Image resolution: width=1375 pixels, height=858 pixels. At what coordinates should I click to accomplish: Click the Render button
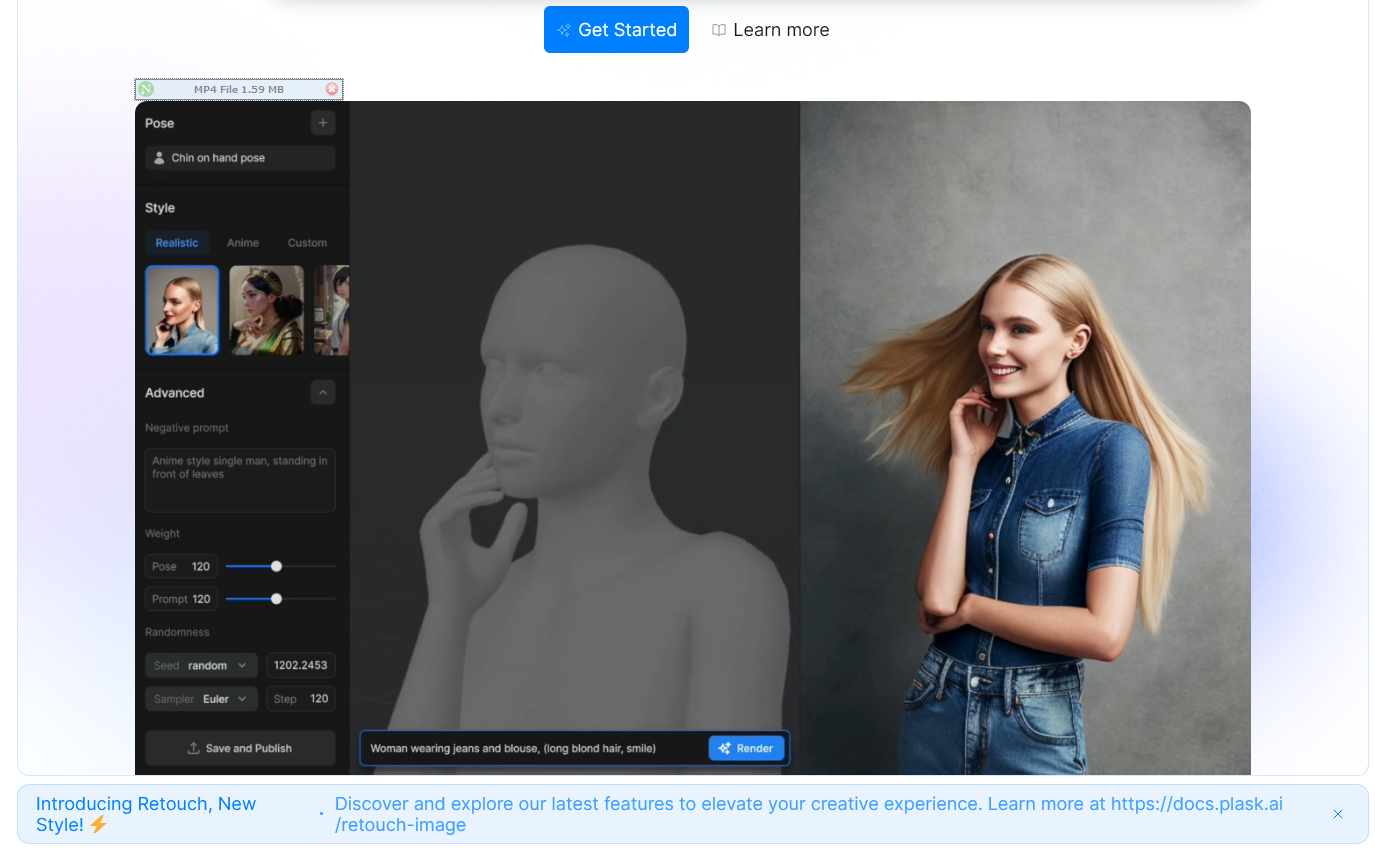746,748
